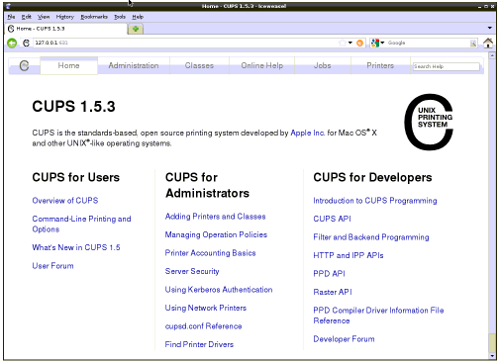The height and width of the screenshot is (362, 500).
Task: Open Introduction to CUPS Programming link
Action: coord(375,200)
